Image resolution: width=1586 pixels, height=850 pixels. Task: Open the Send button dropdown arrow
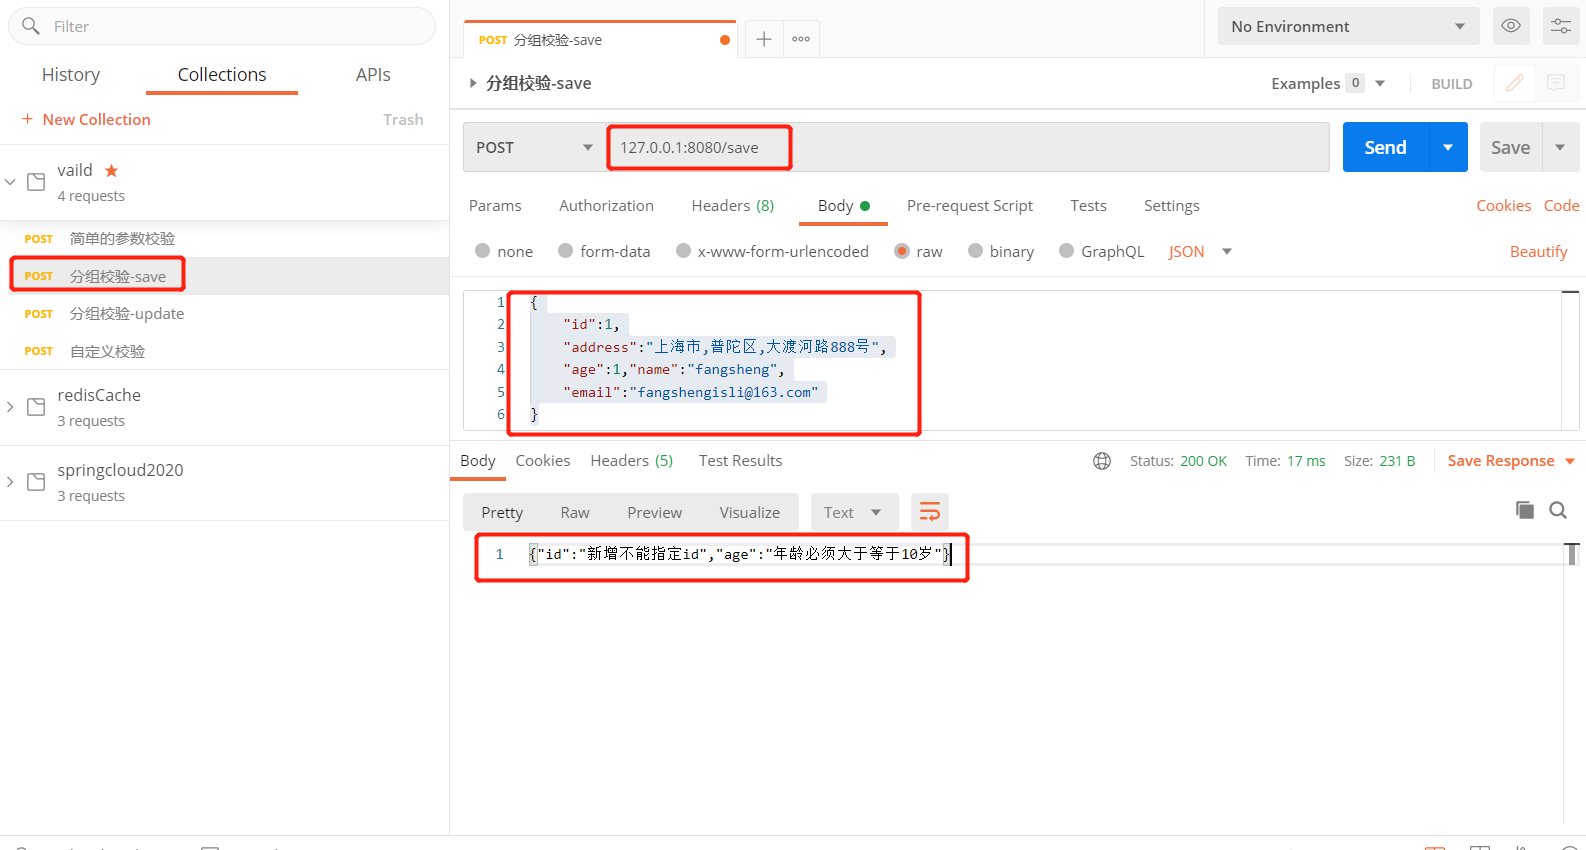(1448, 147)
